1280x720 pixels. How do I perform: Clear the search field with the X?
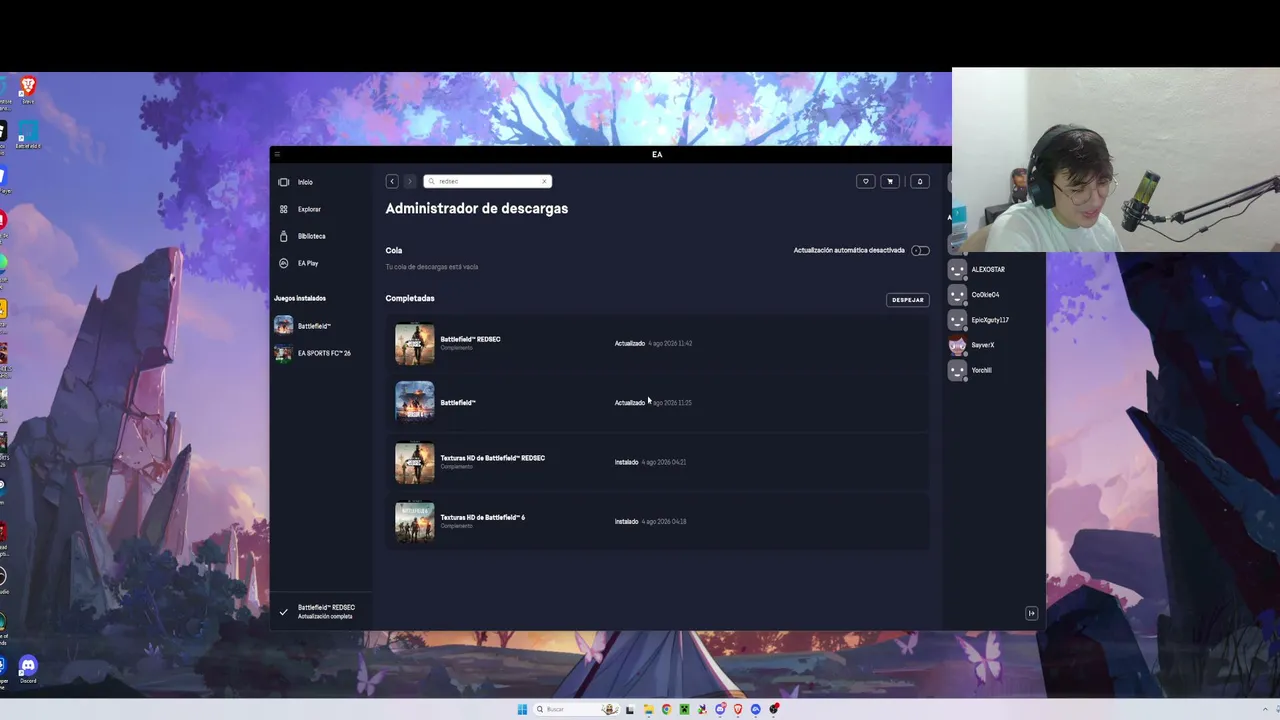point(544,181)
